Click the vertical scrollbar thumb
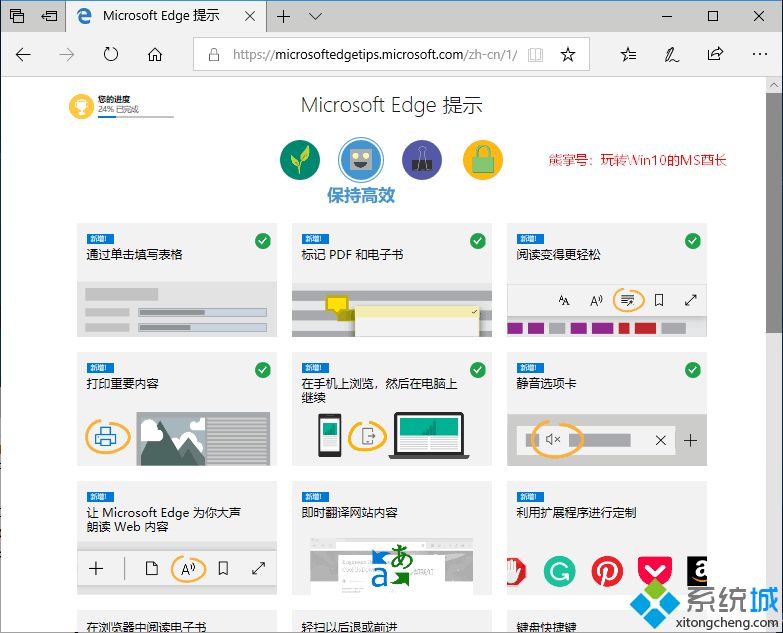This screenshot has height=633, width=783. point(774,212)
